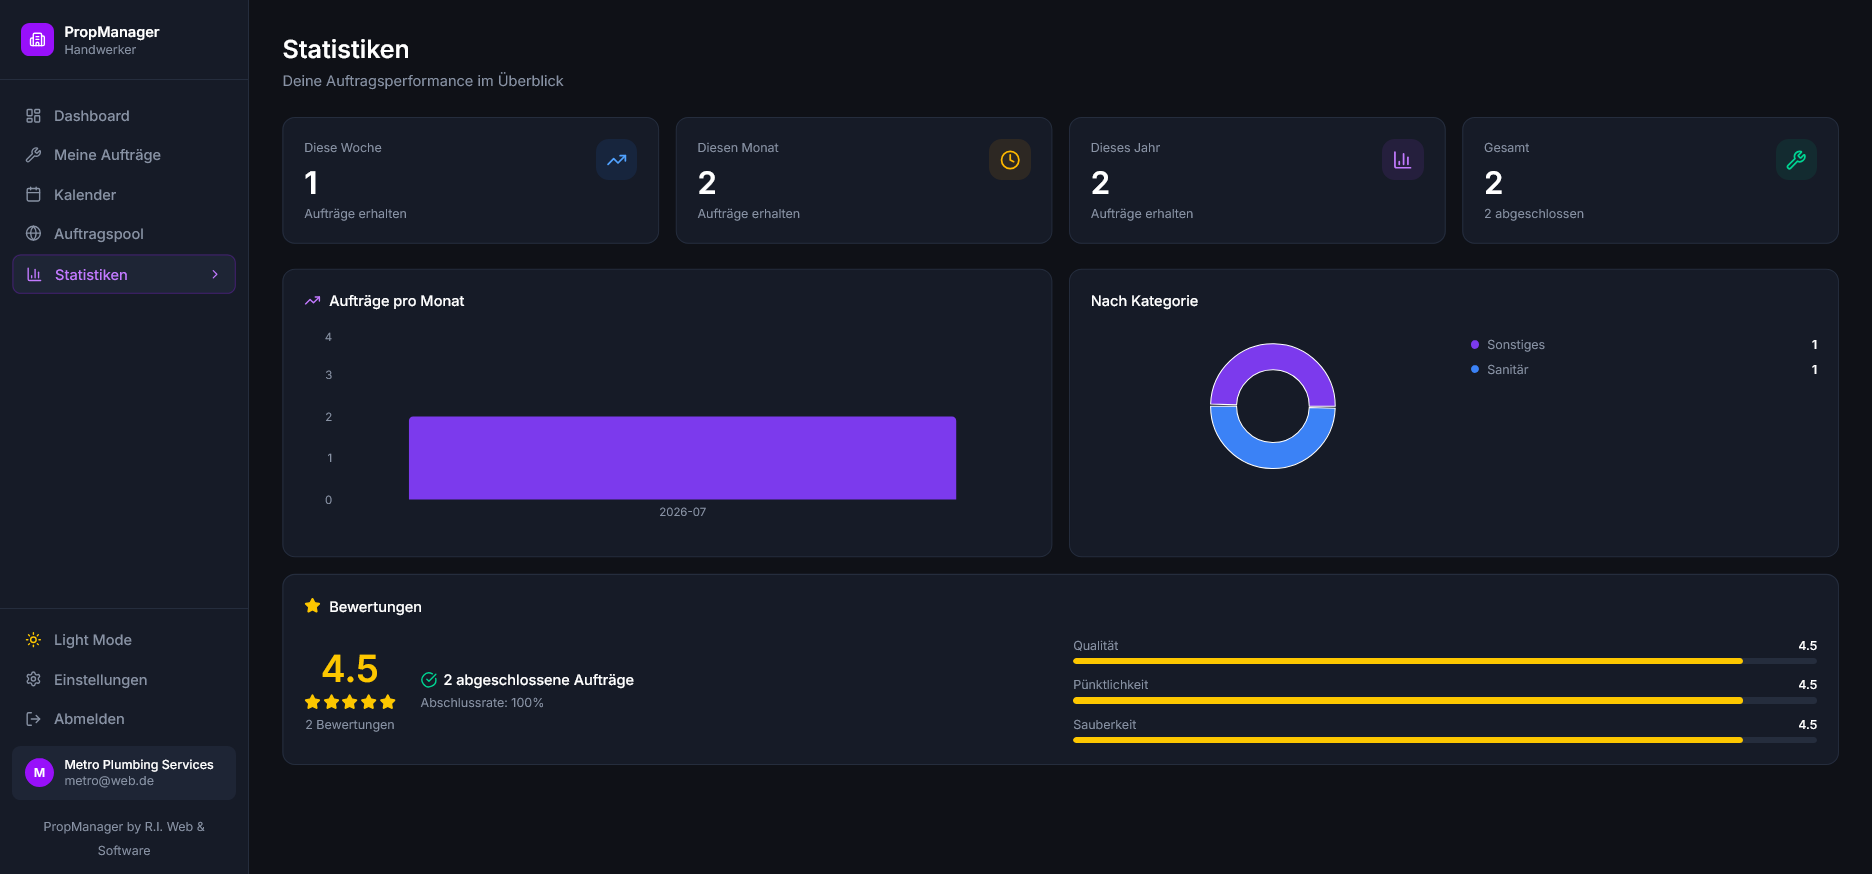The image size is (1872, 874).
Task: Click the Pünktlichkeit rating progress bar
Action: [1445, 701]
